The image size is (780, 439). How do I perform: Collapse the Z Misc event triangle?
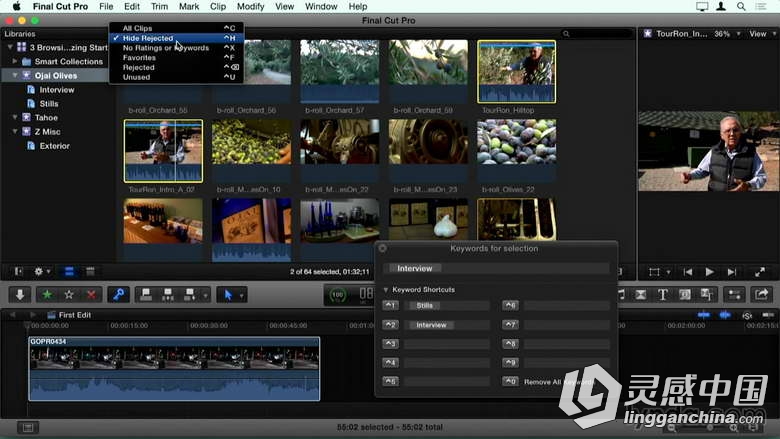(15, 131)
